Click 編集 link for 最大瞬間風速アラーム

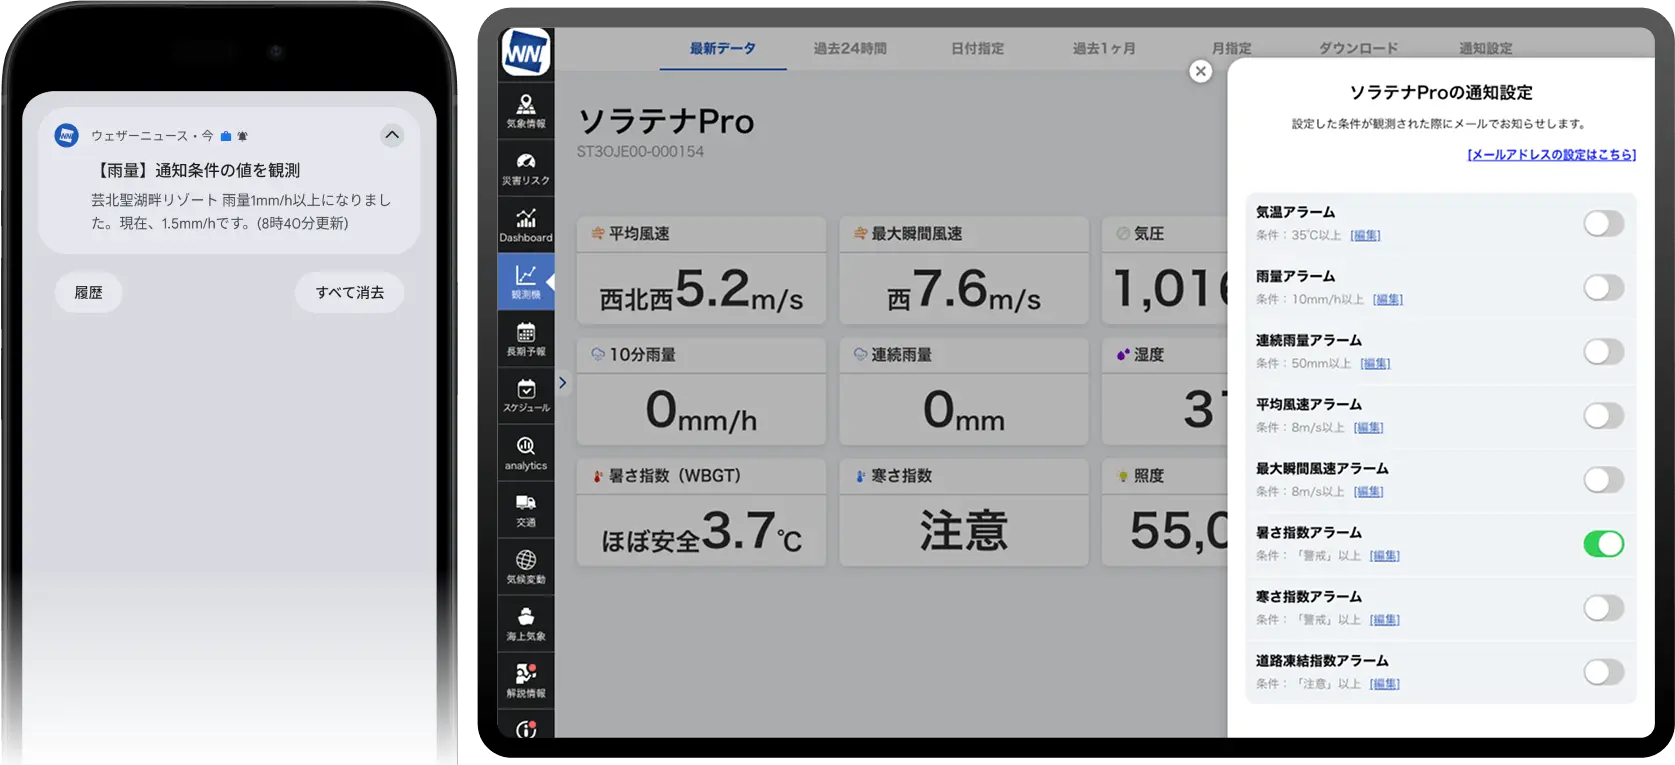(1368, 491)
